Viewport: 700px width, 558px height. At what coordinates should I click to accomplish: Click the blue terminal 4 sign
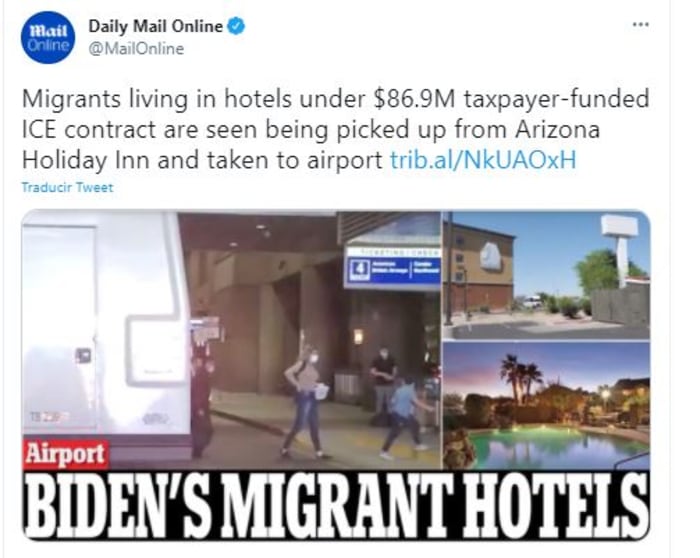[x=392, y=267]
